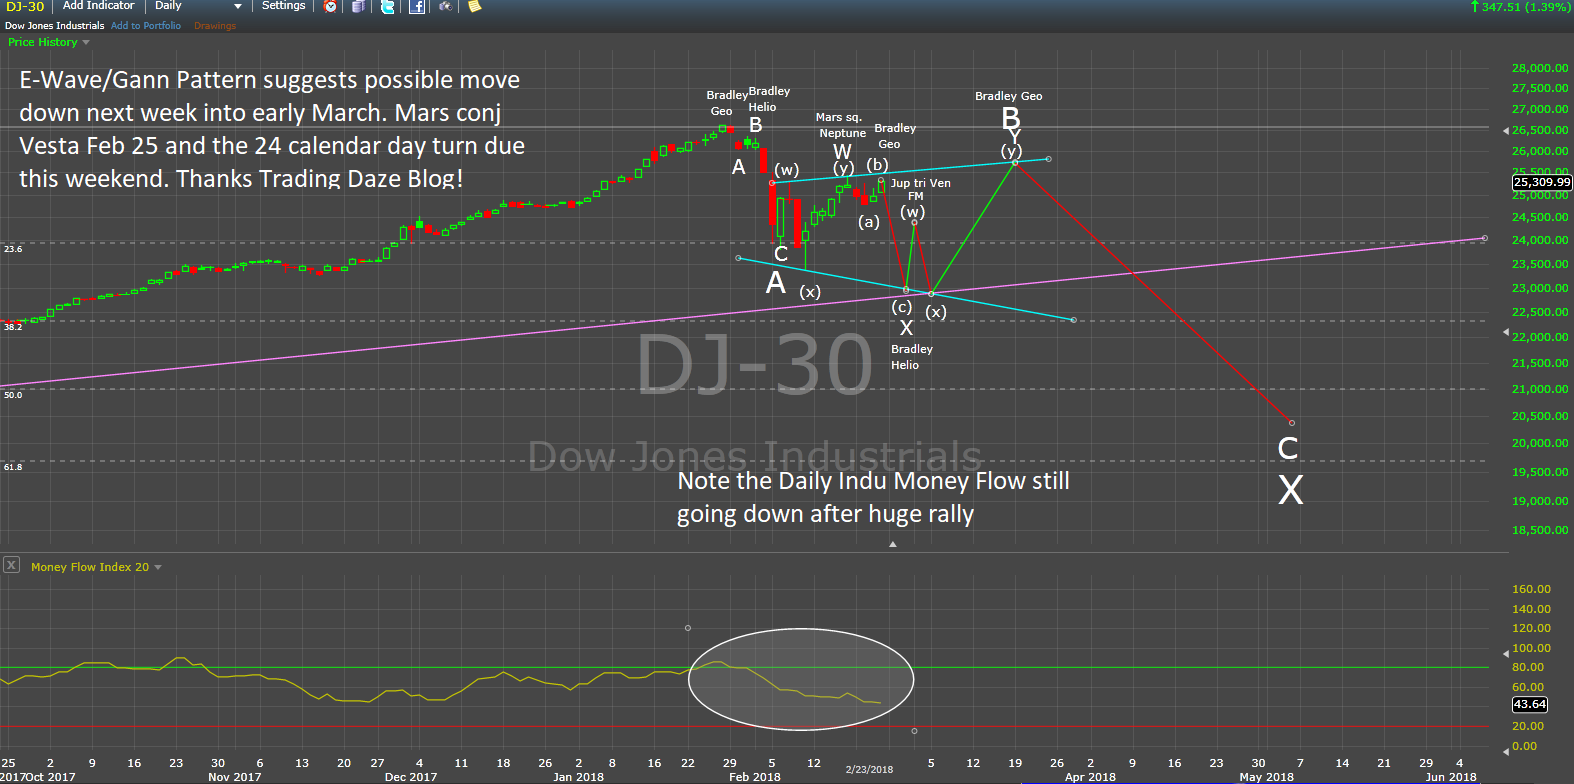Viewport: 1574px width, 784px height.
Task: Click the DJ-30 symbol label
Action: point(25,6)
